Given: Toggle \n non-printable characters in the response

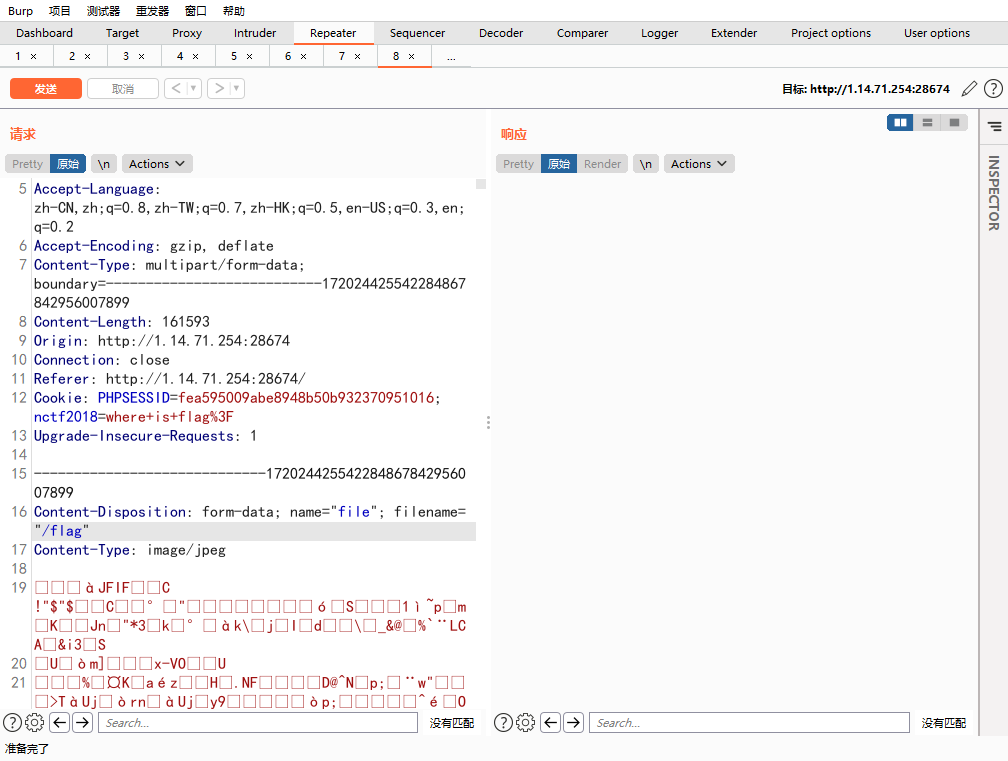Looking at the screenshot, I should point(646,164).
